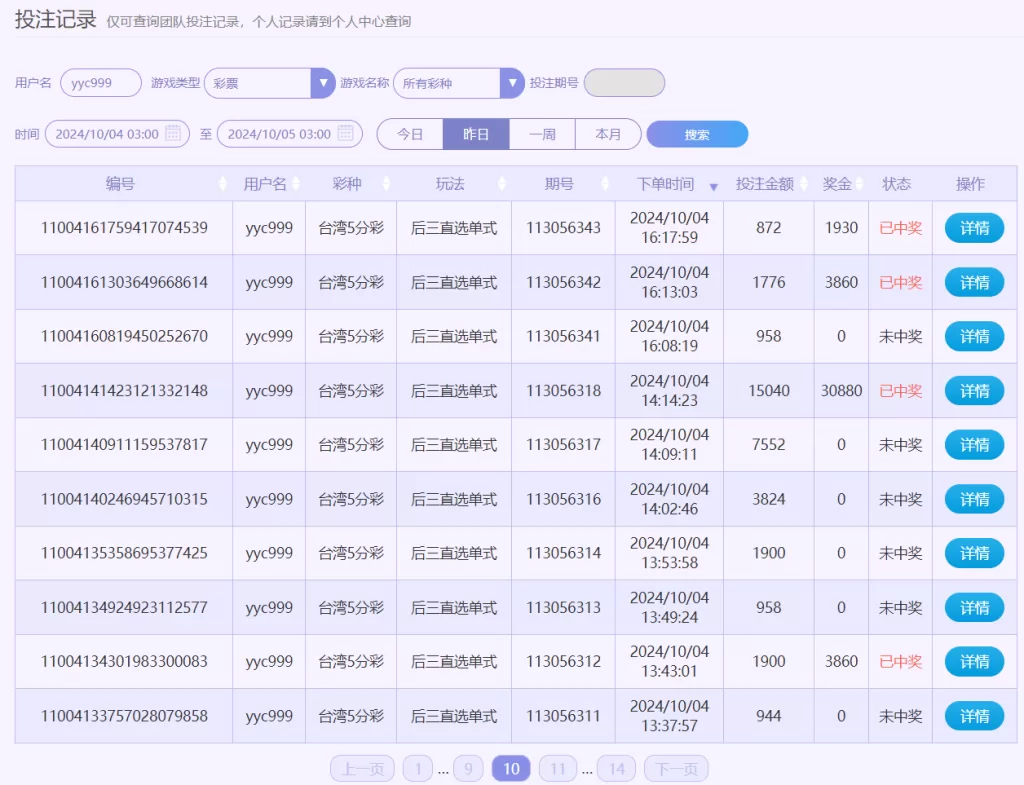Select the 一周 time range tab
The width and height of the screenshot is (1024, 785).
coord(542,134)
